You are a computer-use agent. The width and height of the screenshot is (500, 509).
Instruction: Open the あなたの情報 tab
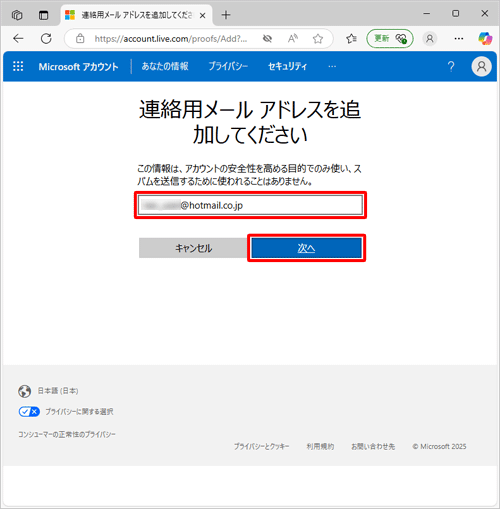[x=165, y=66]
